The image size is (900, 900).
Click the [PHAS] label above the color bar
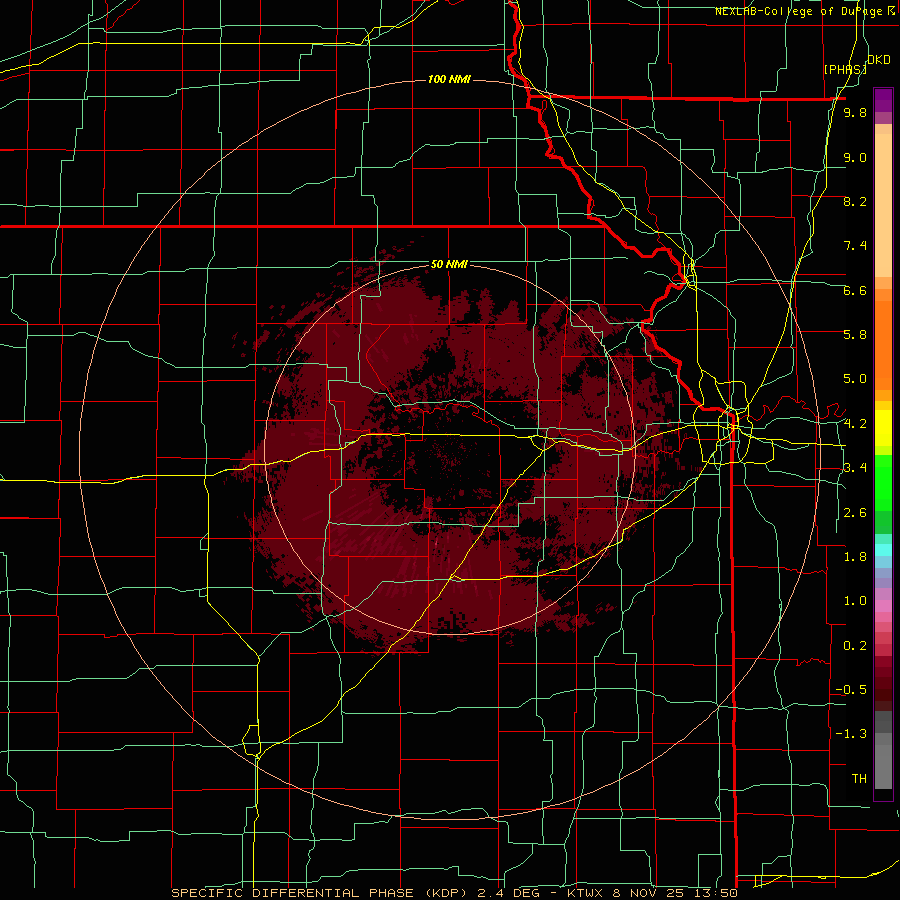point(845,69)
